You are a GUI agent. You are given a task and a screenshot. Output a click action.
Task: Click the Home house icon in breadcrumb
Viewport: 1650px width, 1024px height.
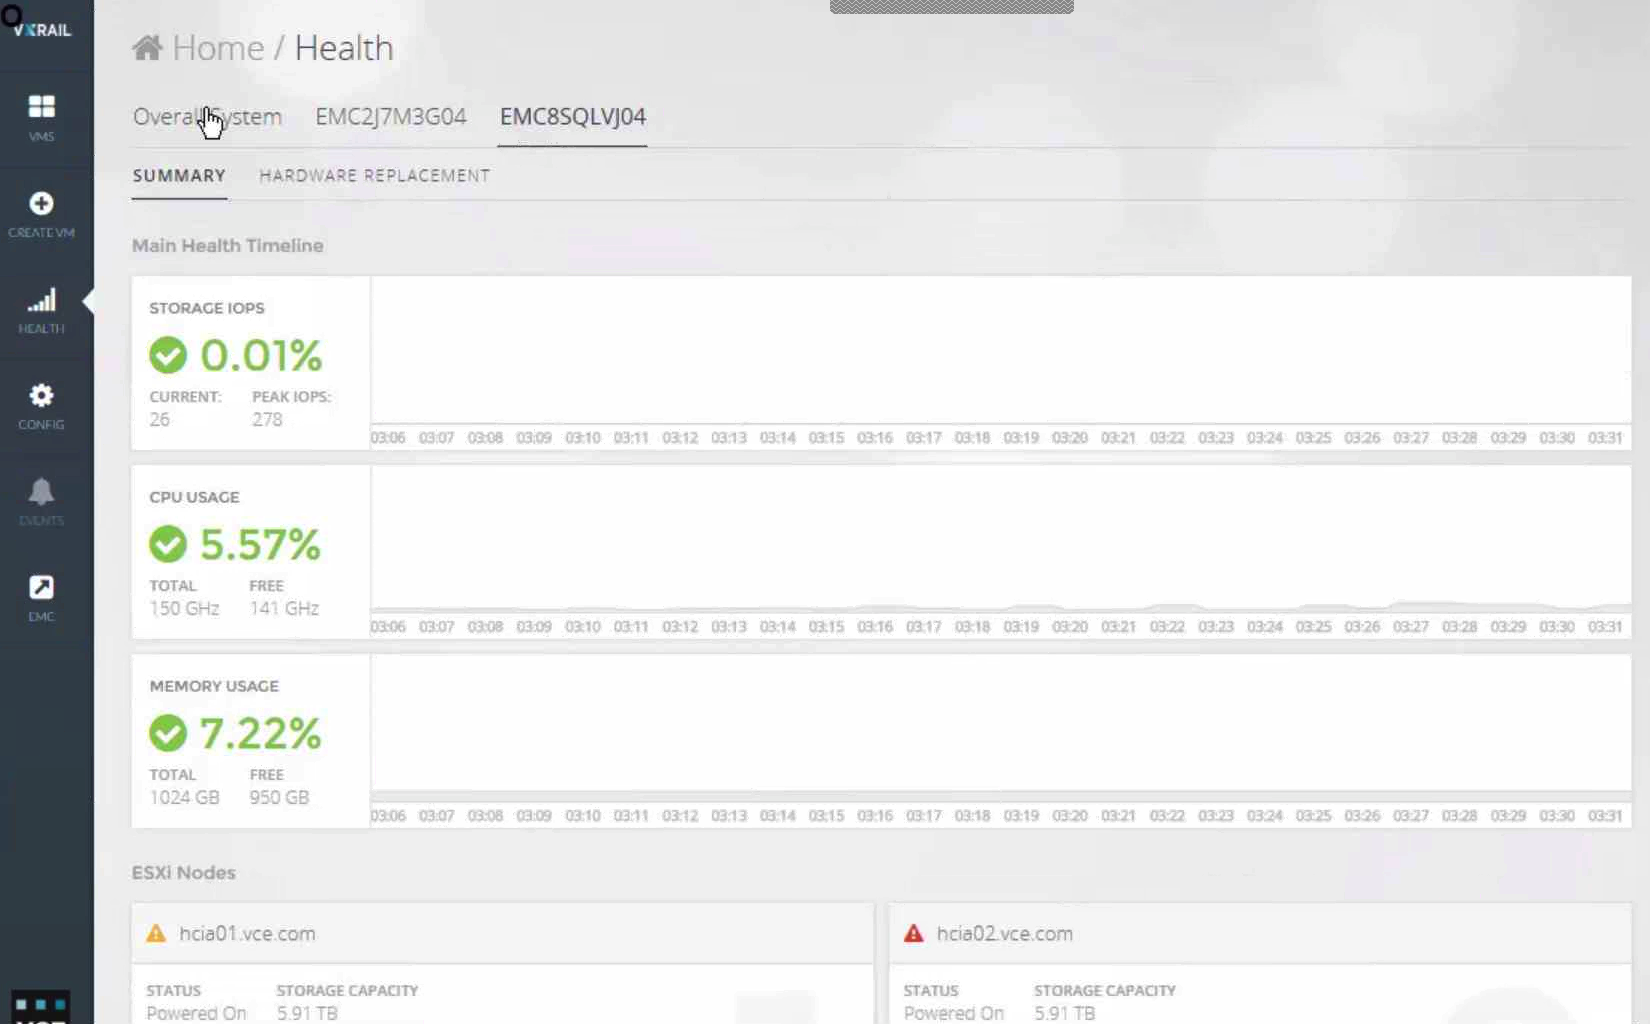tap(147, 47)
